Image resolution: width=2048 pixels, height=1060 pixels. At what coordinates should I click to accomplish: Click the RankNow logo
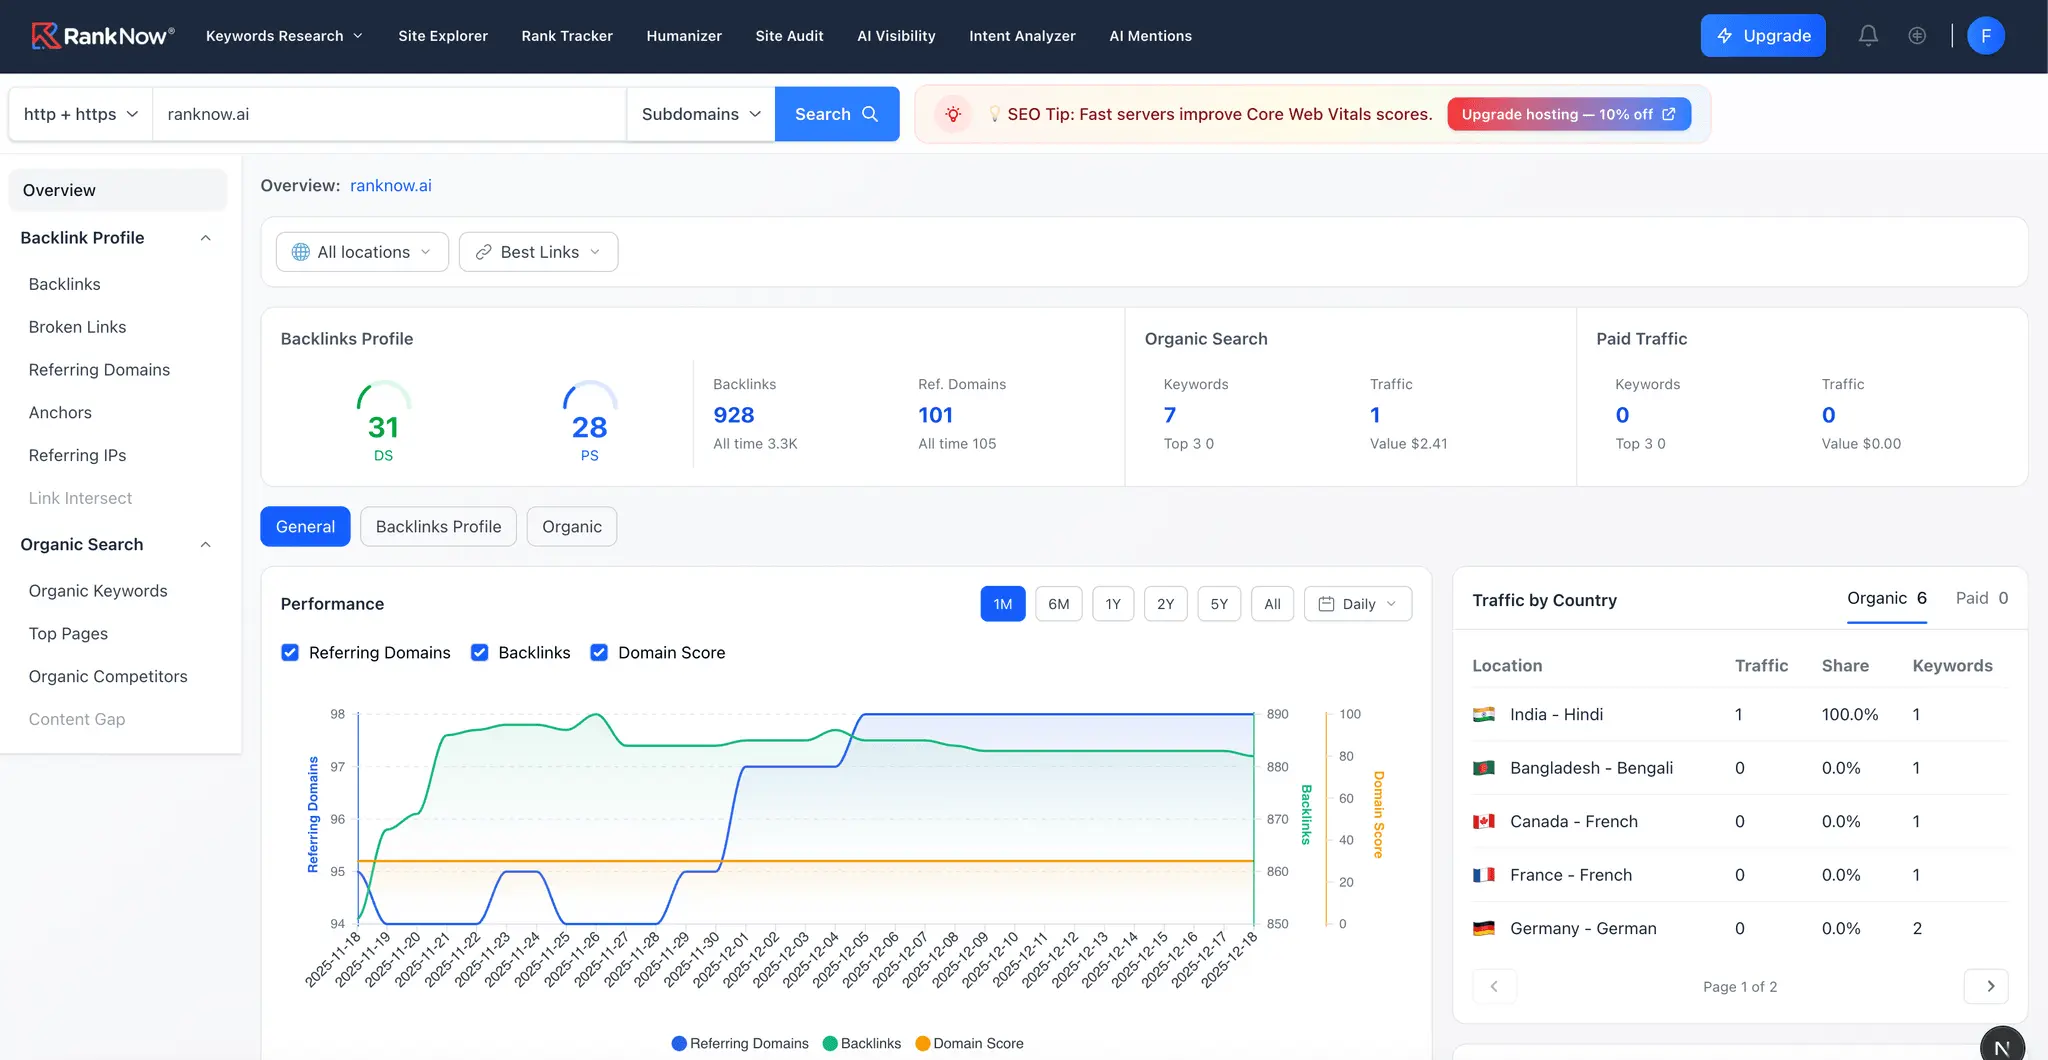click(103, 36)
